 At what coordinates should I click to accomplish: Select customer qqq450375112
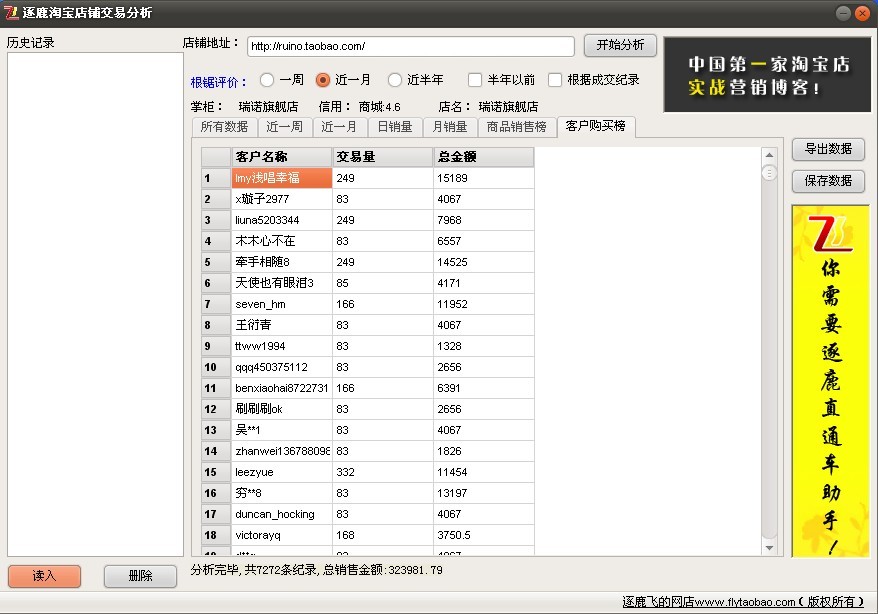[282, 367]
